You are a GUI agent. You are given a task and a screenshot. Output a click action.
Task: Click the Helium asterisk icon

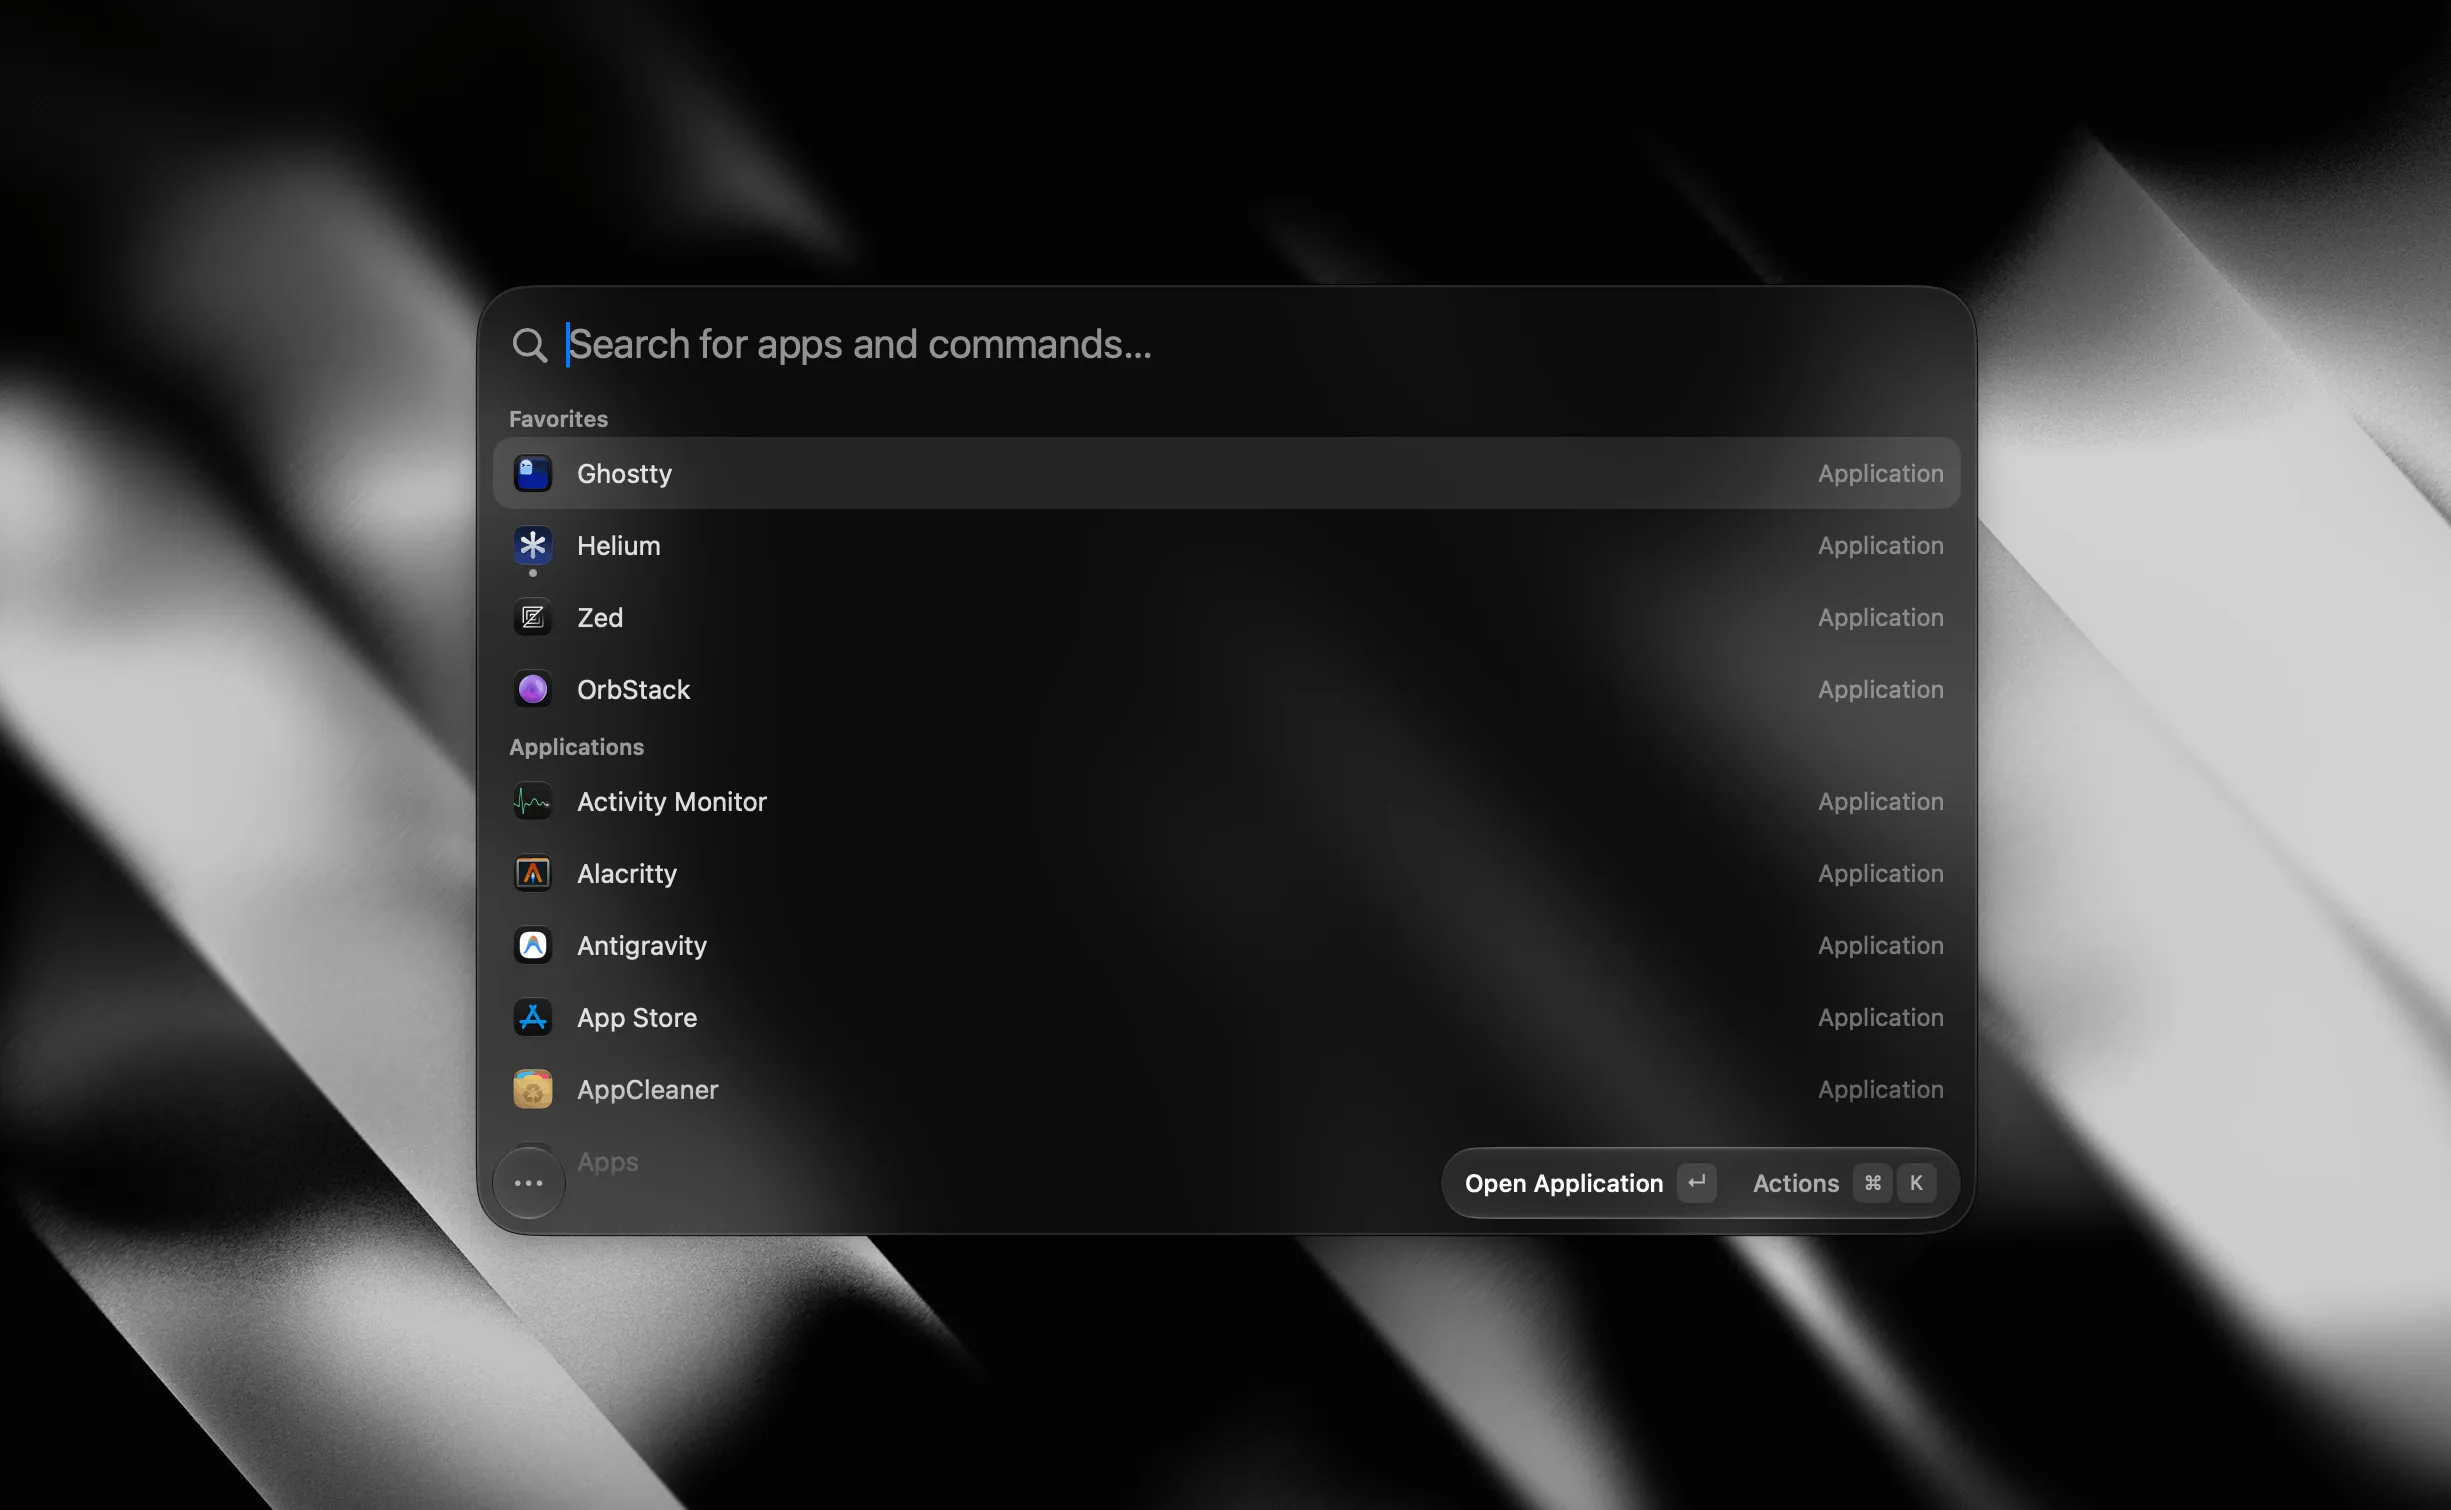[532, 545]
